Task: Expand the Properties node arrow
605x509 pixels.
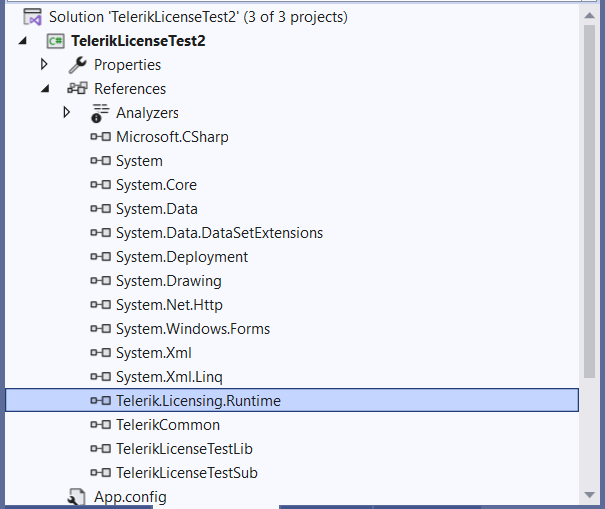Action: tap(44, 65)
